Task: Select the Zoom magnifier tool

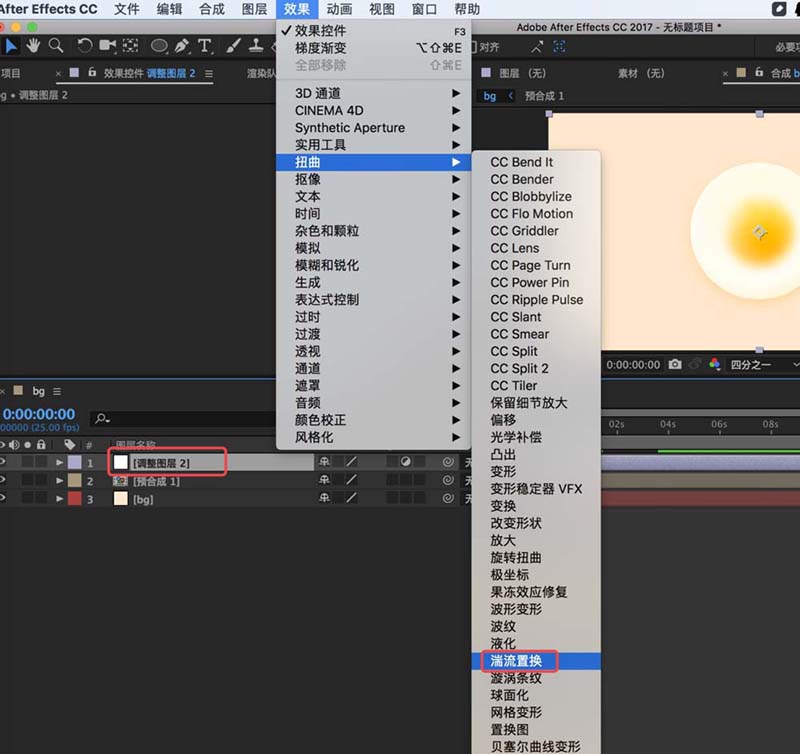Action: [56, 46]
